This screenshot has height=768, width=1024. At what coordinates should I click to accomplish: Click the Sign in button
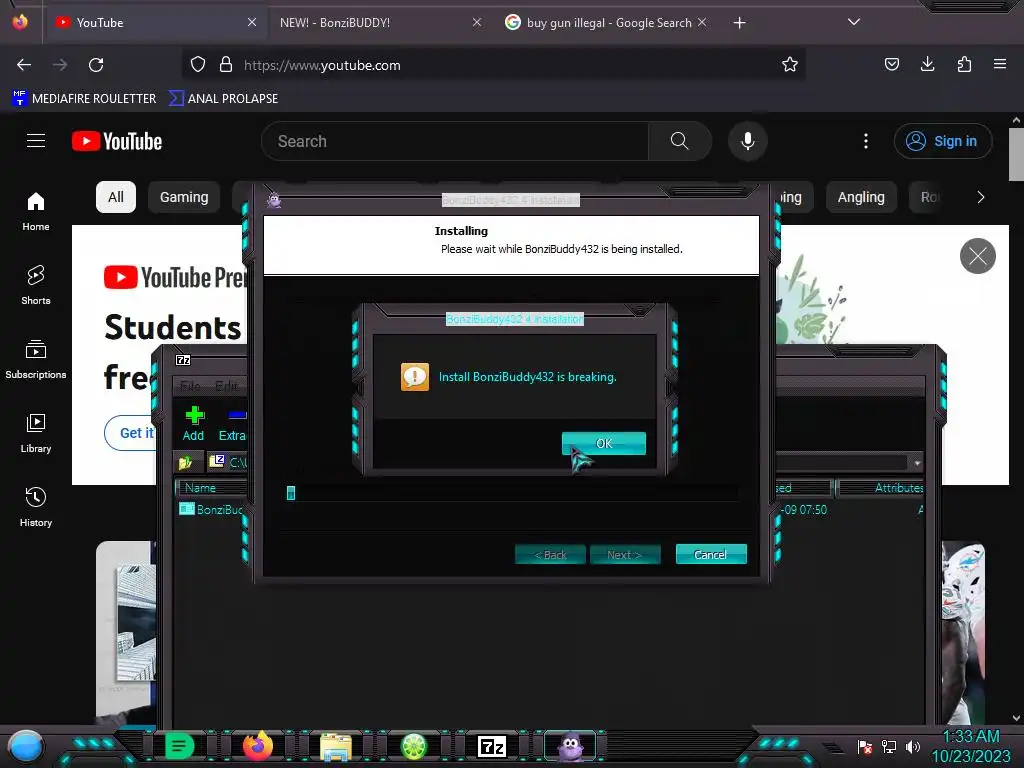pos(942,141)
